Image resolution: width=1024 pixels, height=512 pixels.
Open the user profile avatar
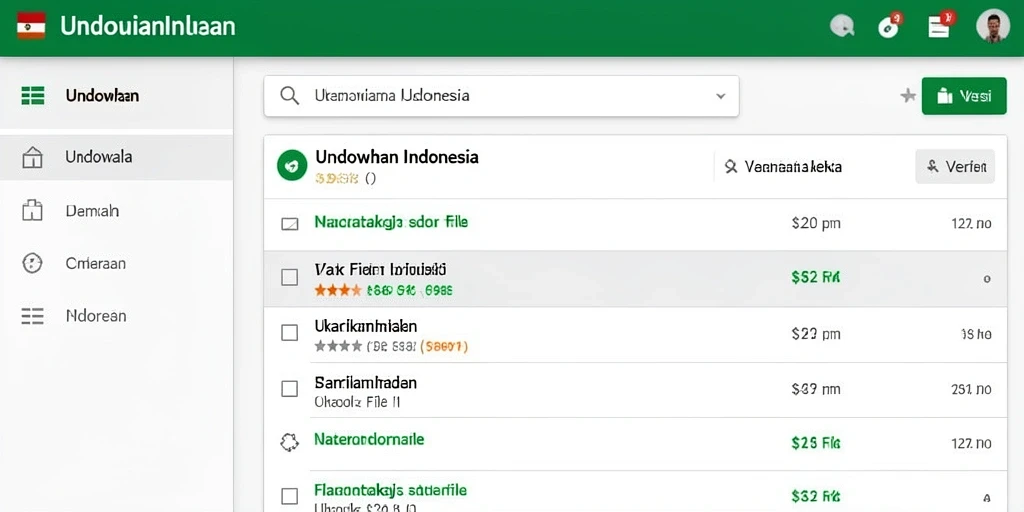[x=993, y=26]
